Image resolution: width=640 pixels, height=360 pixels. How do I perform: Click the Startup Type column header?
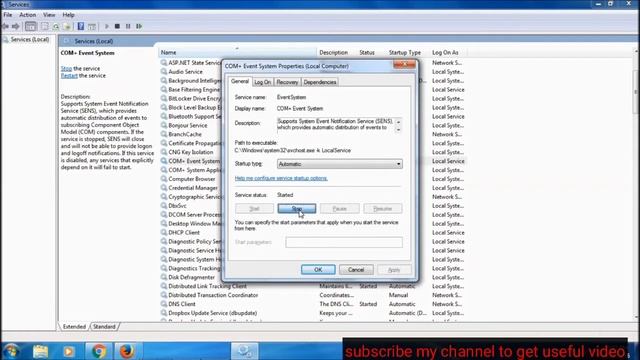coord(408,53)
